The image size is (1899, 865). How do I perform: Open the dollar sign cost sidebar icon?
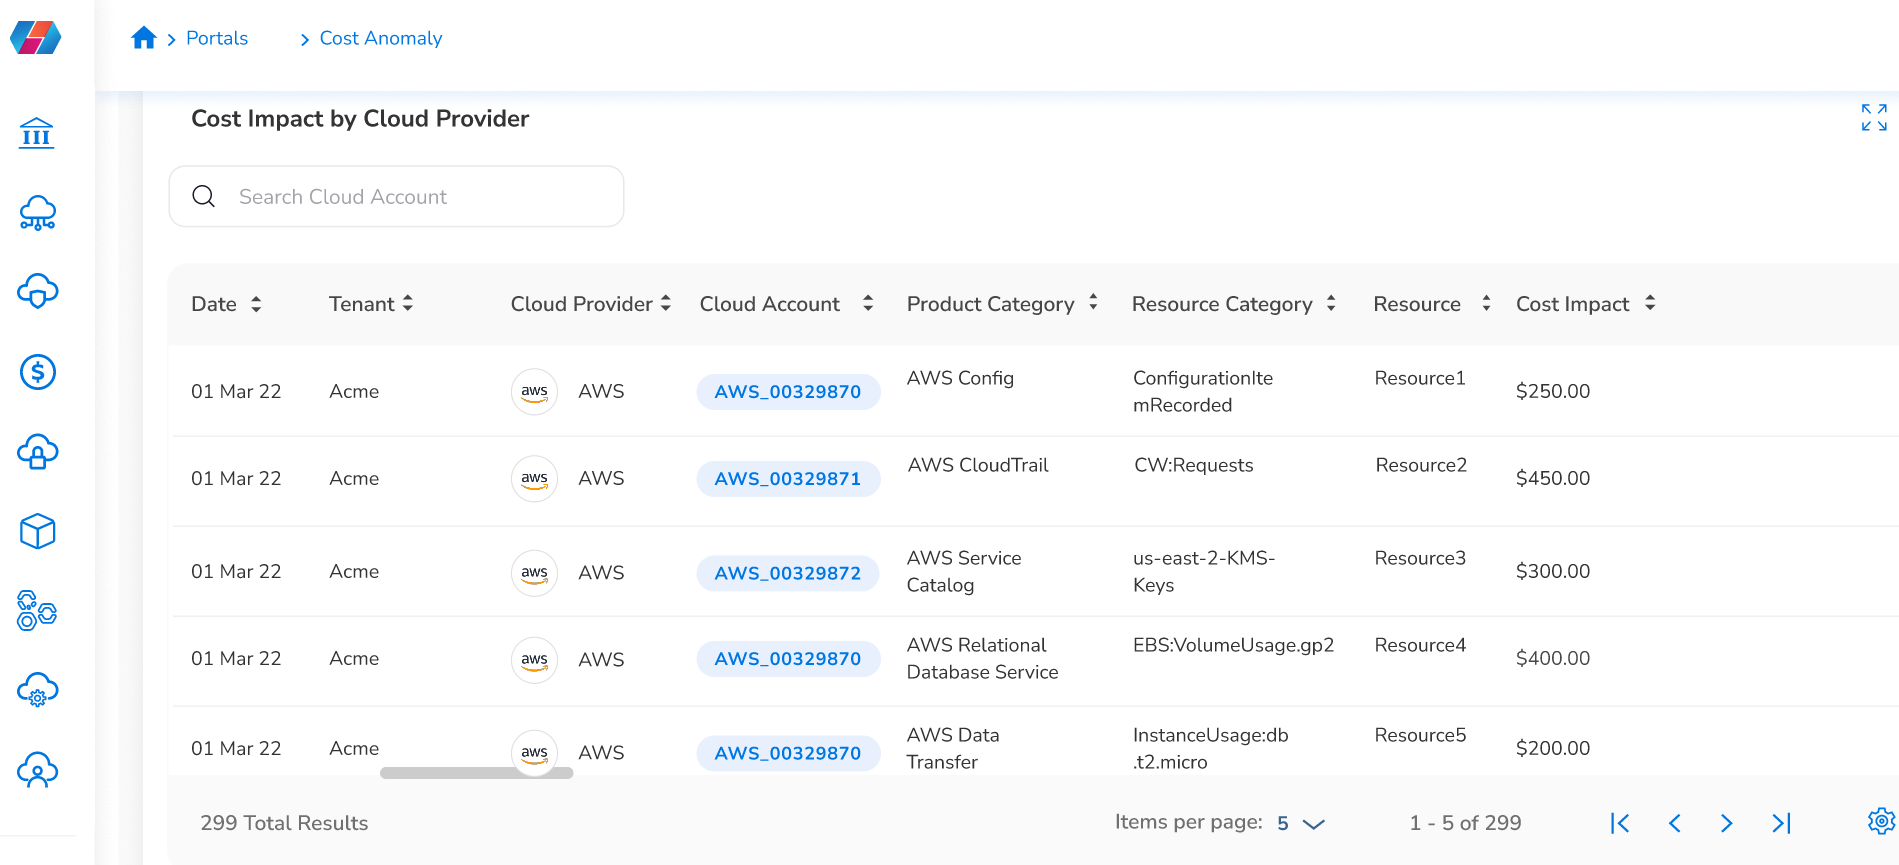click(38, 372)
